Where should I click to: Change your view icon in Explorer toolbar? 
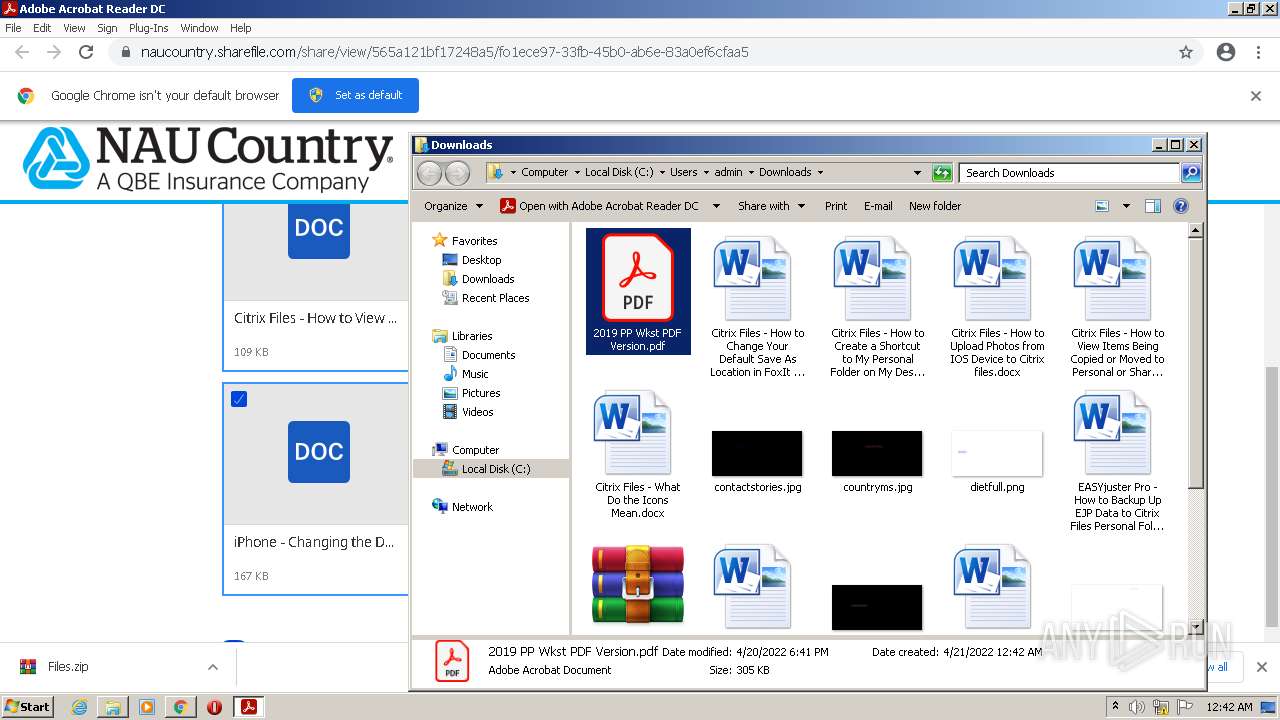pyautogui.click(x=1102, y=206)
